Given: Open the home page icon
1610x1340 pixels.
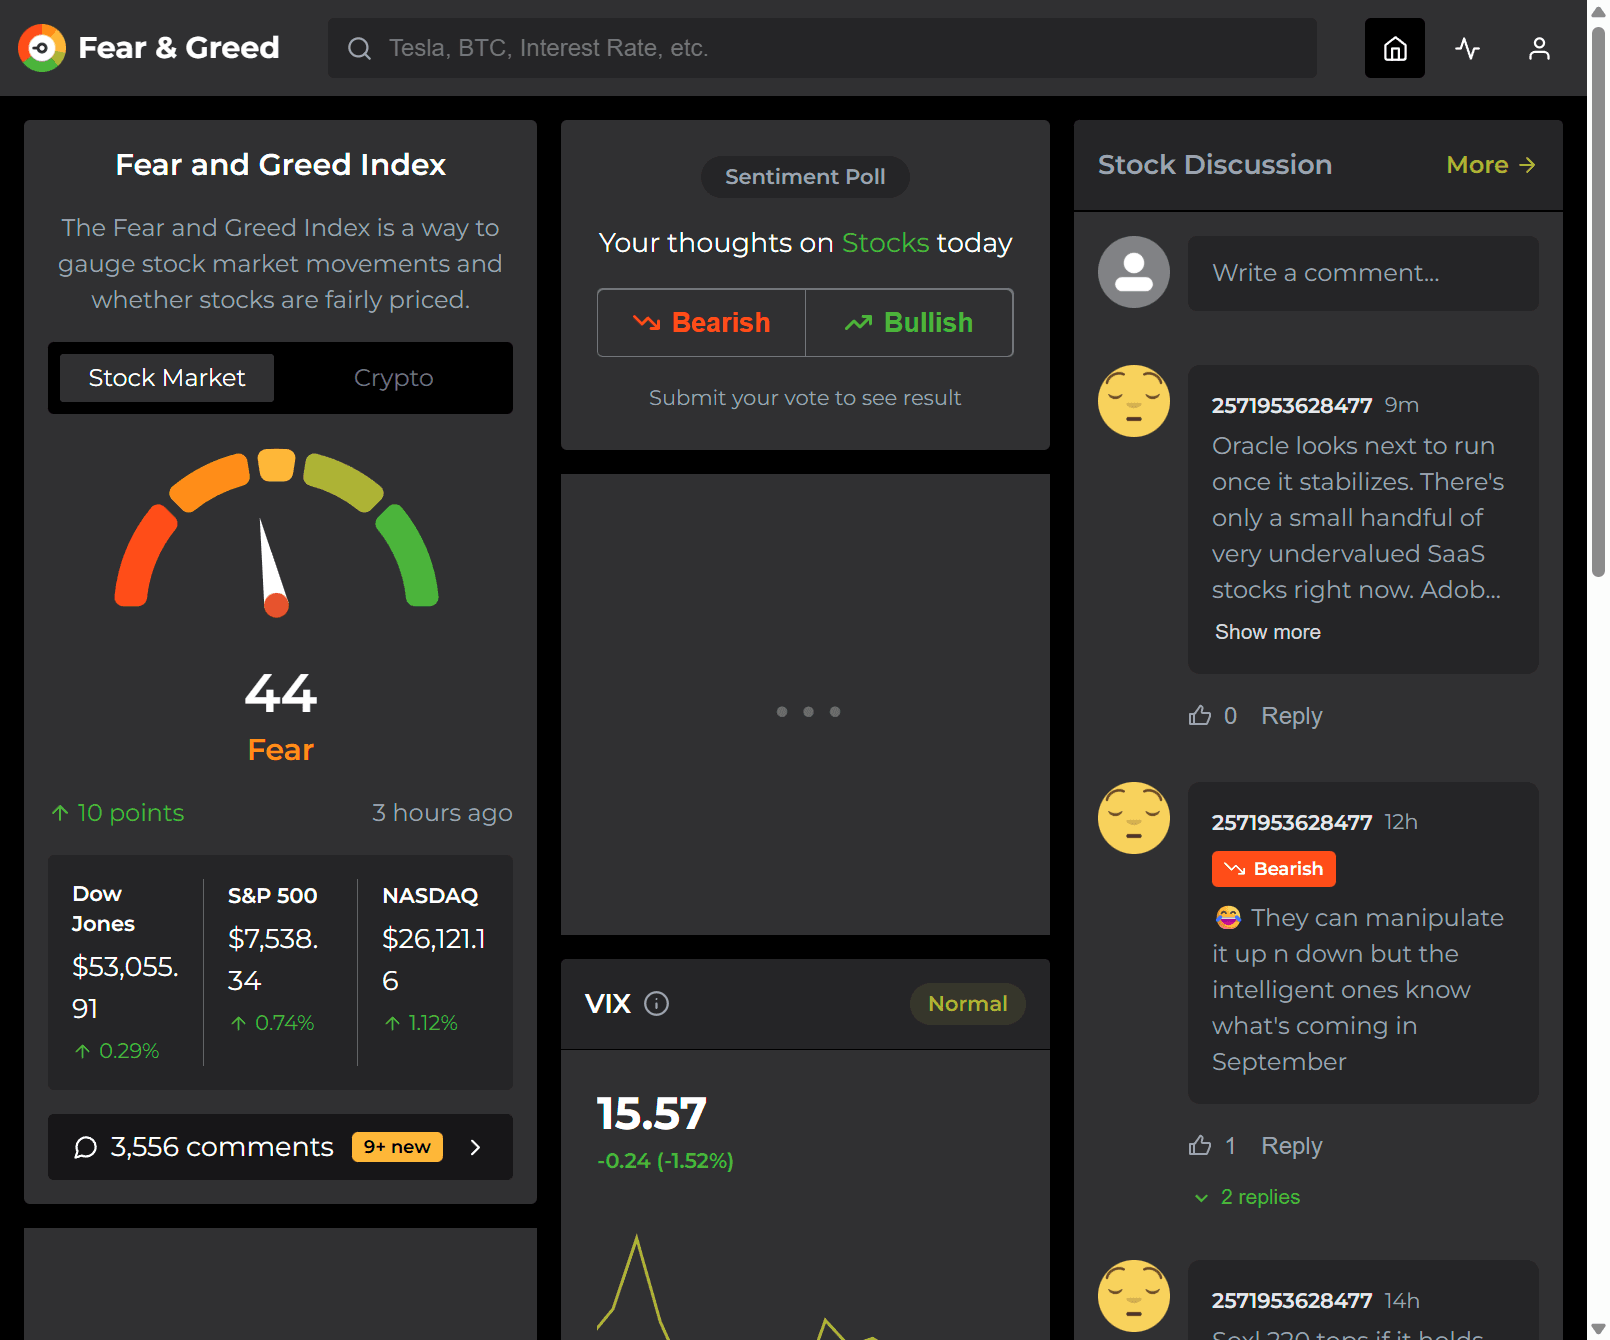Looking at the screenshot, I should click(1395, 48).
